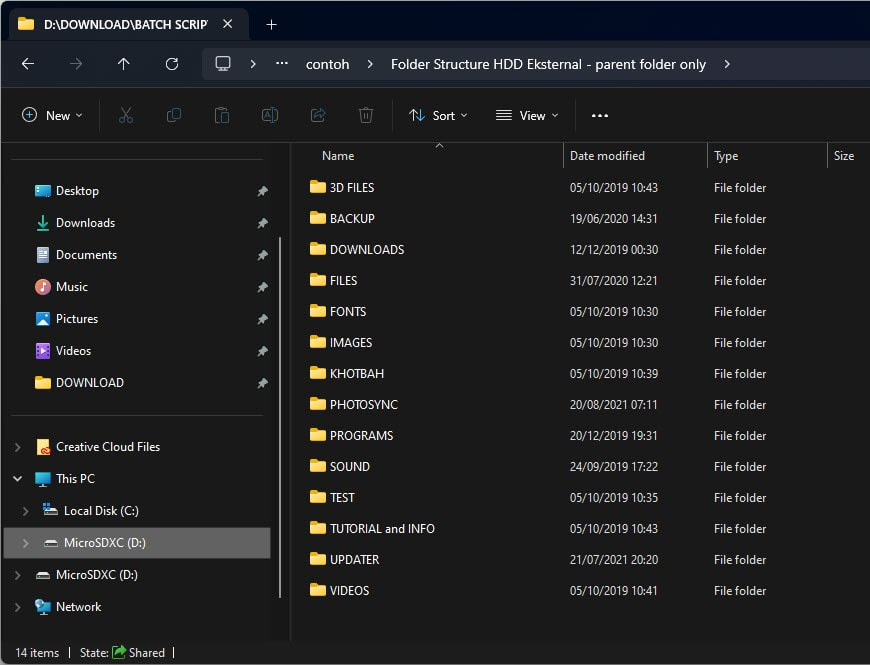
Task: Unpin Documents using its pin icon
Action: pos(262,256)
